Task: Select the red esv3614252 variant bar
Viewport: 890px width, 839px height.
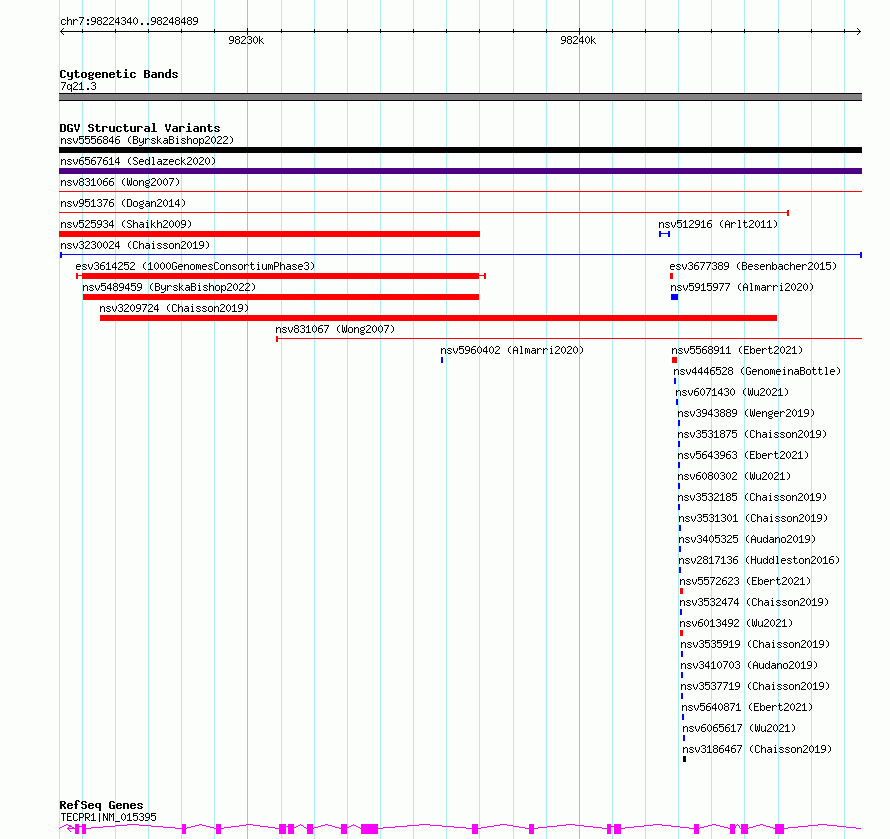Action: coord(281,276)
